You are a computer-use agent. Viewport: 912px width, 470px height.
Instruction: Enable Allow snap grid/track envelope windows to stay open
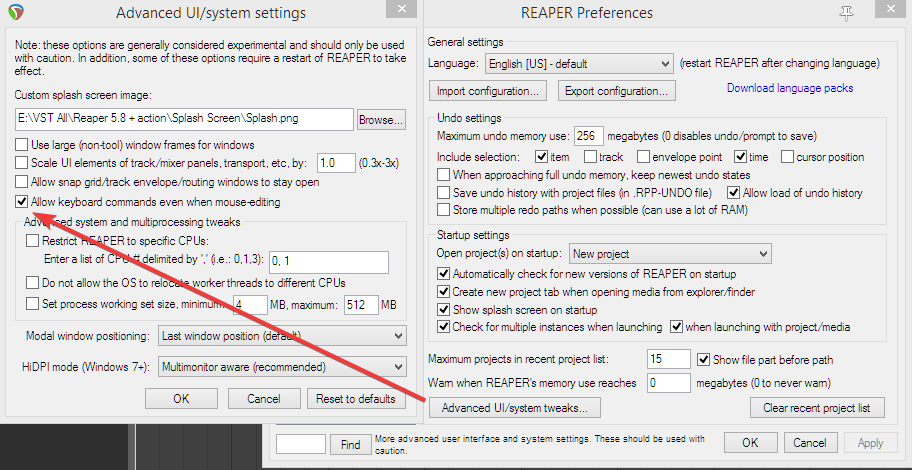tap(22, 182)
